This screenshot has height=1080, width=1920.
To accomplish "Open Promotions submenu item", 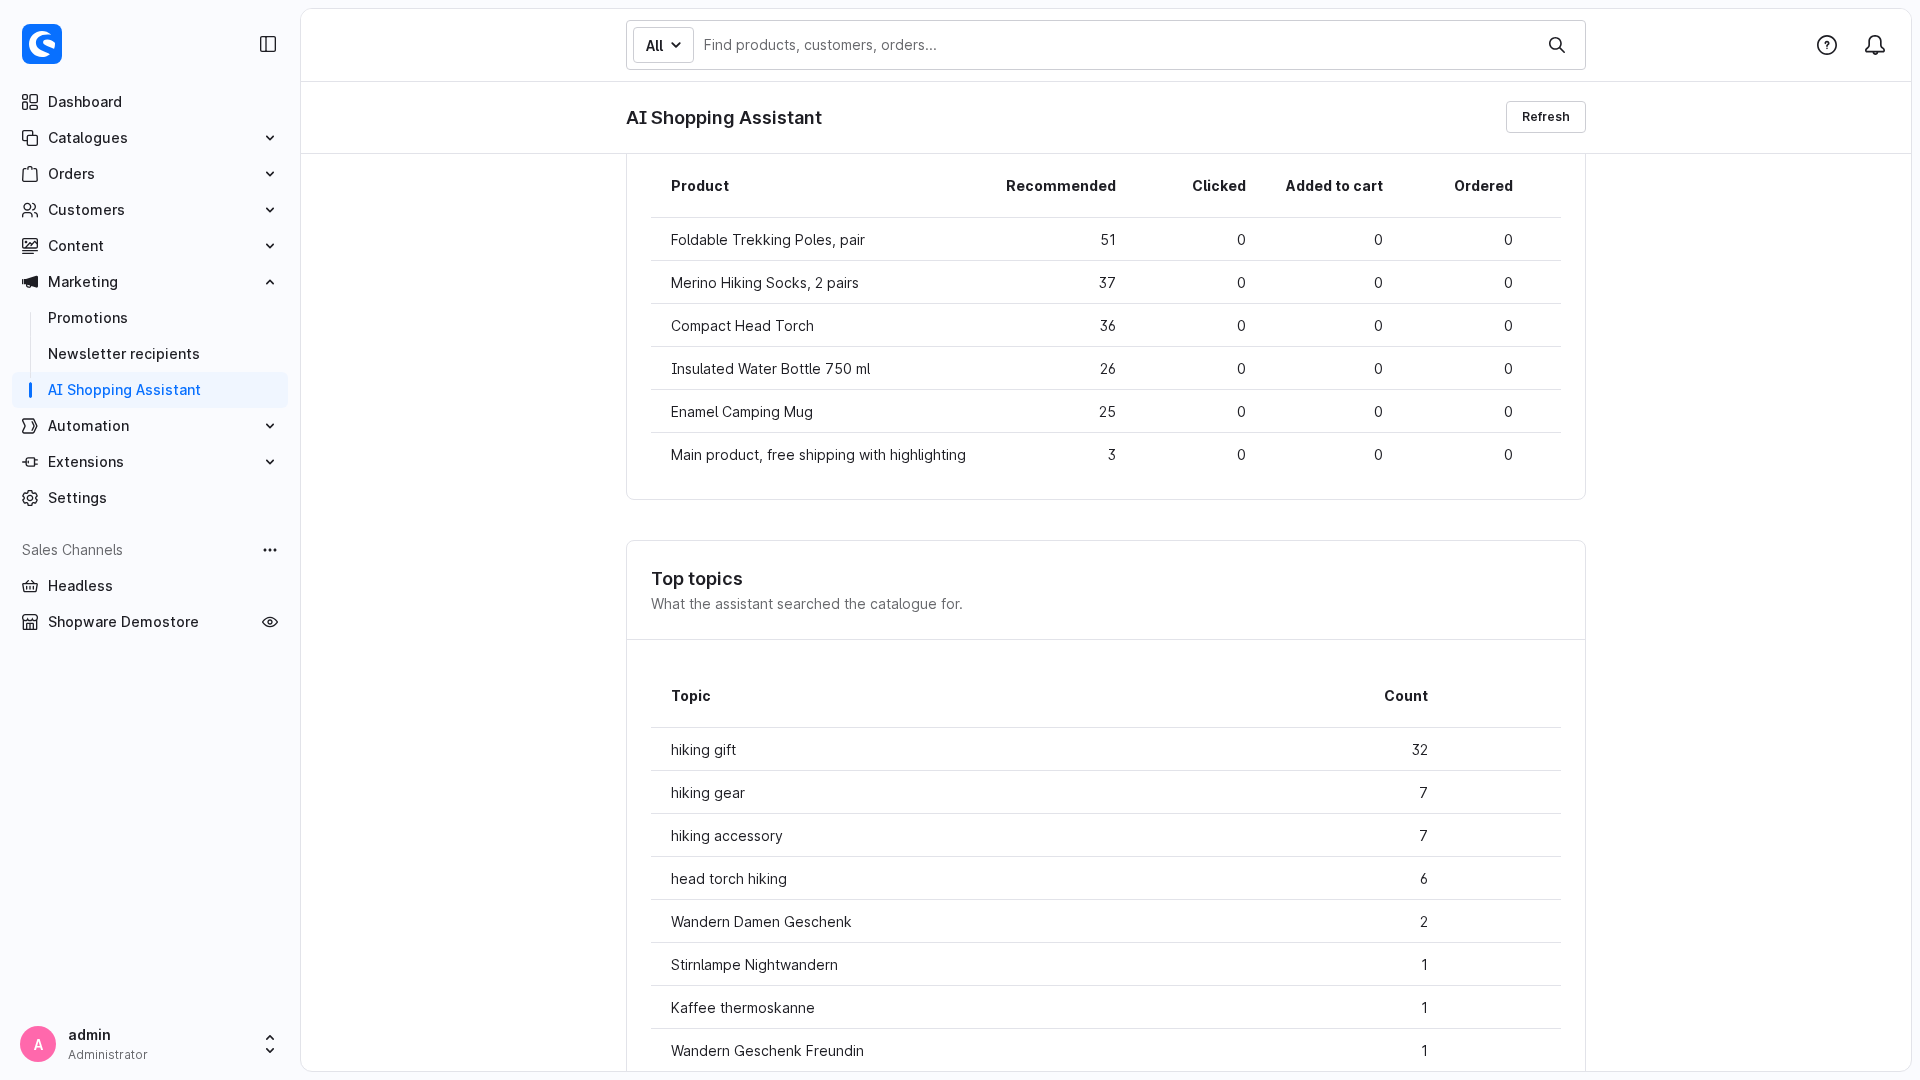I will tap(88, 318).
